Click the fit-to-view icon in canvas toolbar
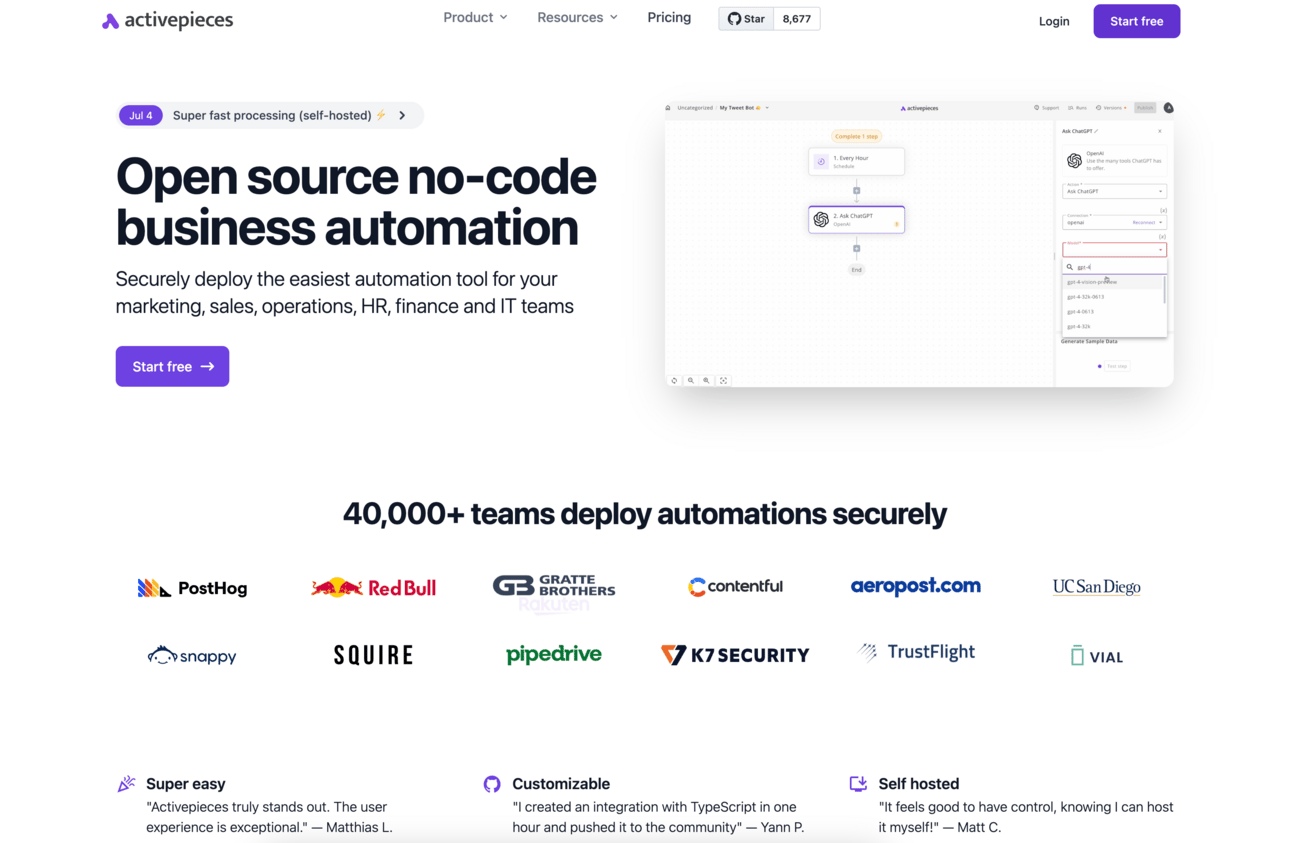This screenshot has height=843, width=1292. click(x=722, y=381)
